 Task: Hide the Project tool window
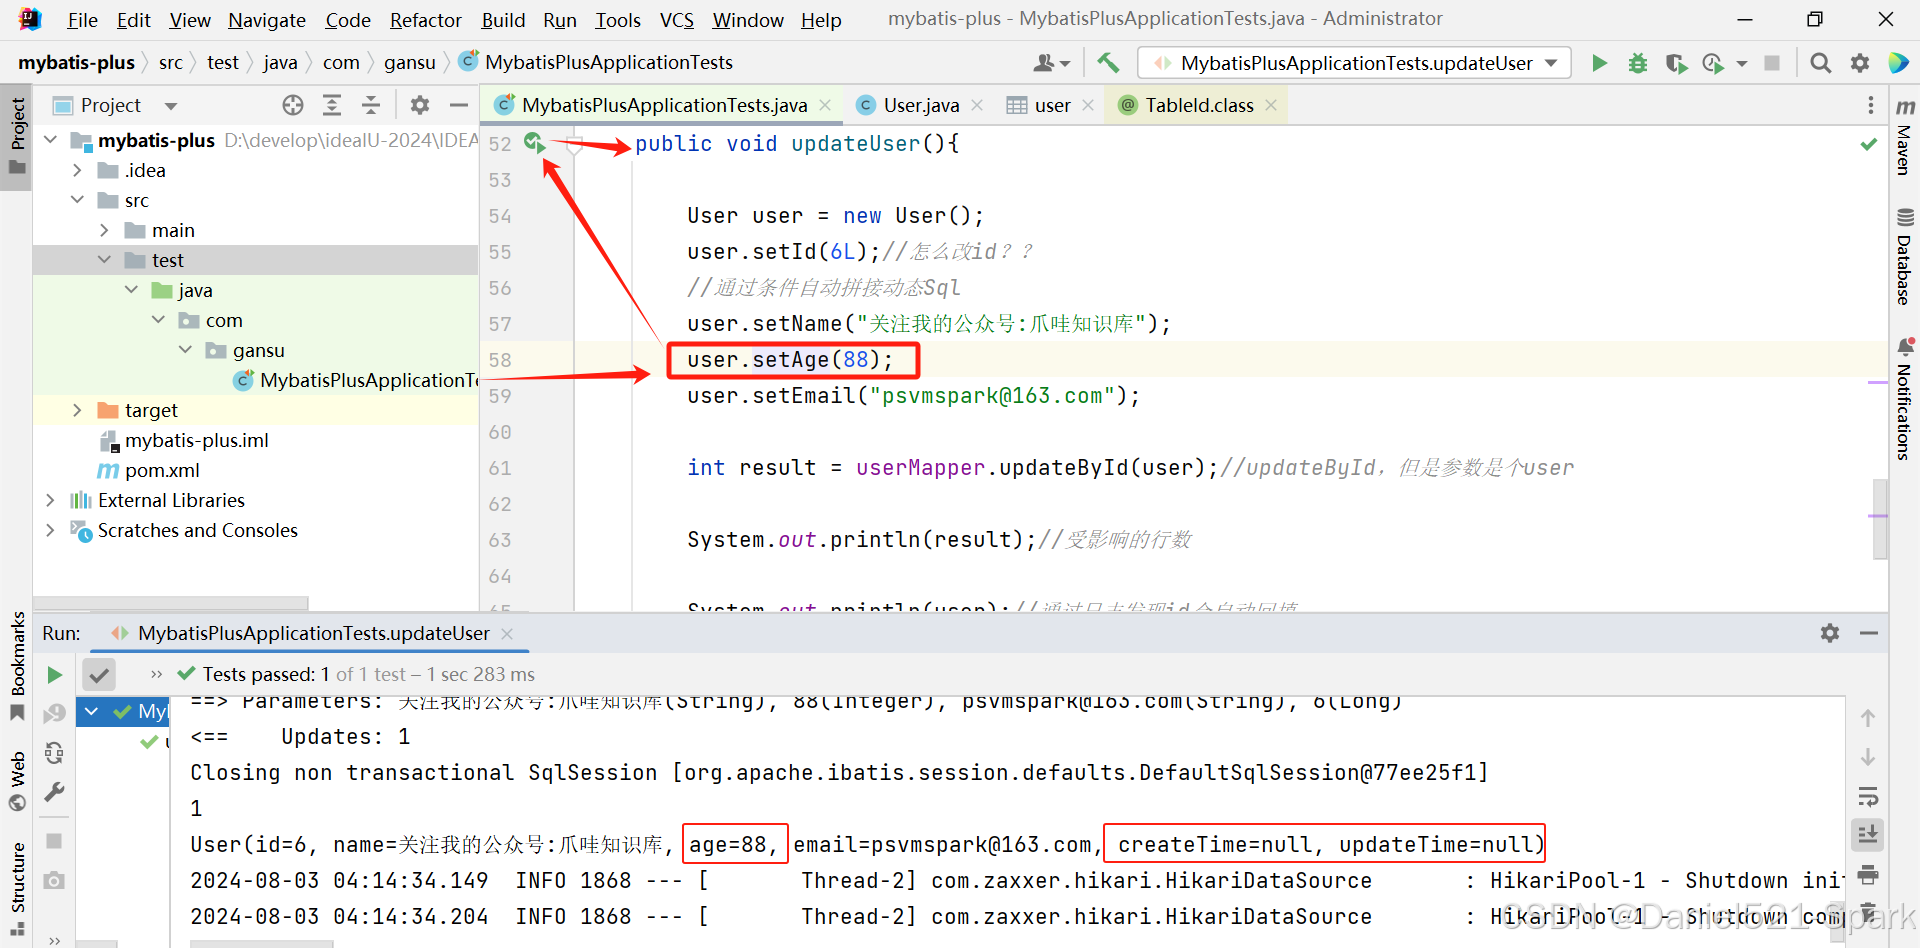point(459,105)
